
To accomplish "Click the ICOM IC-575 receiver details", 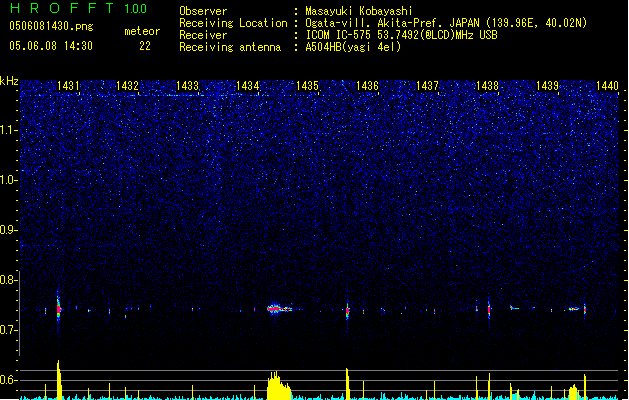I will (402, 35).
